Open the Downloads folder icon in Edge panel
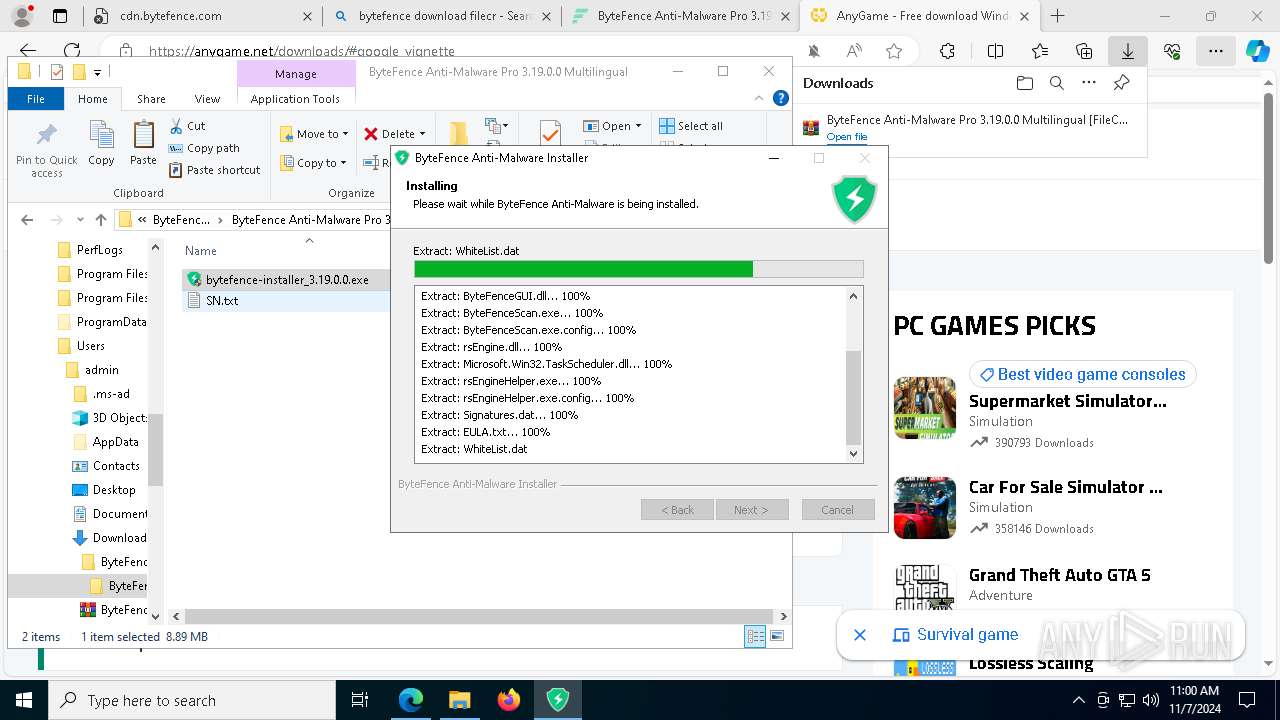This screenshot has height=720, width=1280. tap(1025, 83)
